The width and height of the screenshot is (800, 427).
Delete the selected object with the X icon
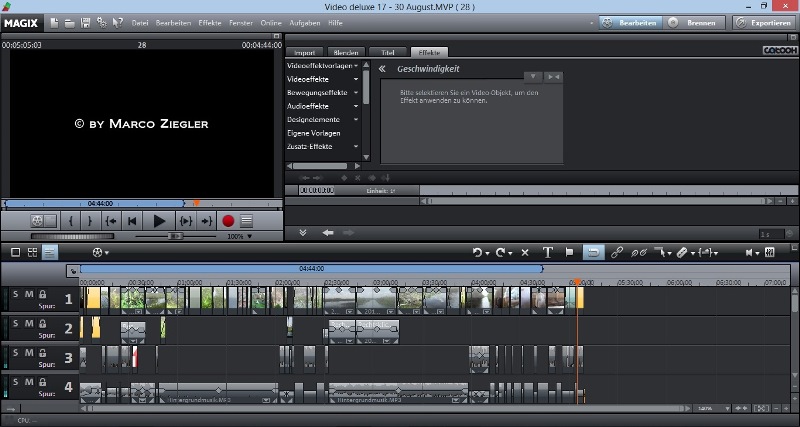(x=525, y=252)
